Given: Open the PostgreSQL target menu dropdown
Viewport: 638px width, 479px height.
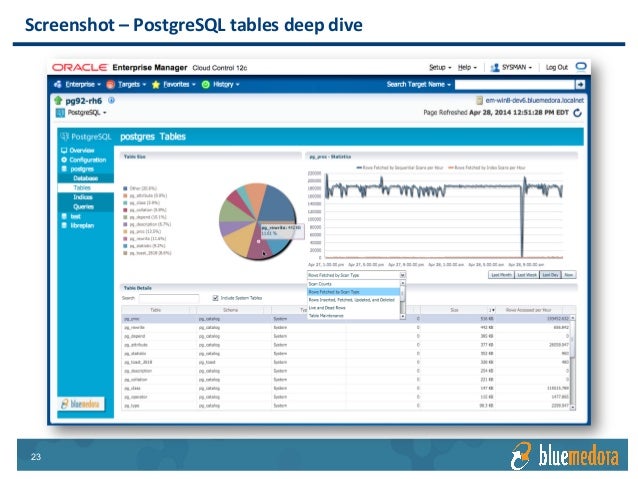Looking at the screenshot, I should [87, 113].
